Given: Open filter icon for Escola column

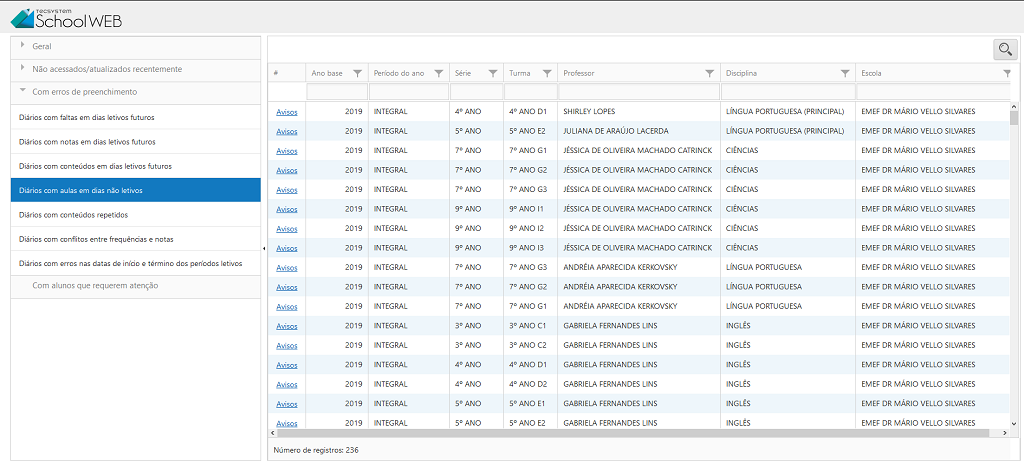Looking at the screenshot, I should pyautogui.click(x=1007, y=73).
